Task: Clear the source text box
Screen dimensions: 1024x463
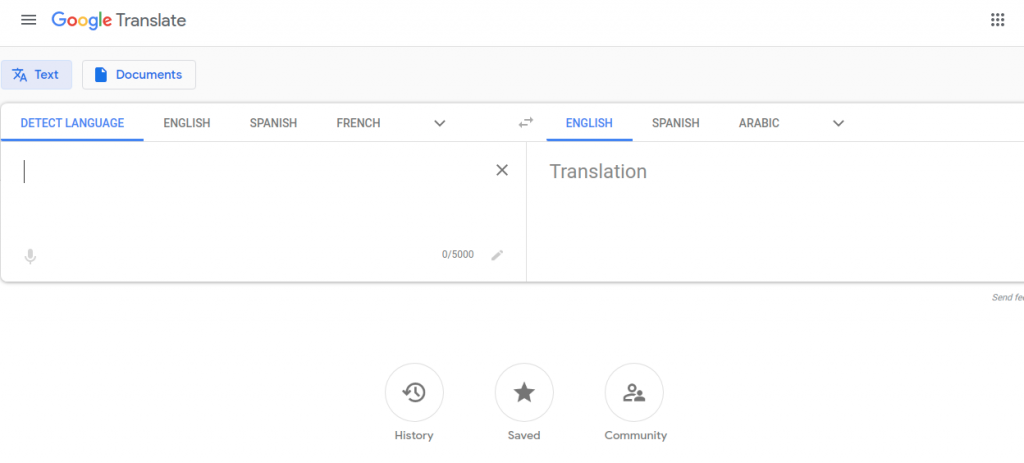Action: (x=502, y=170)
